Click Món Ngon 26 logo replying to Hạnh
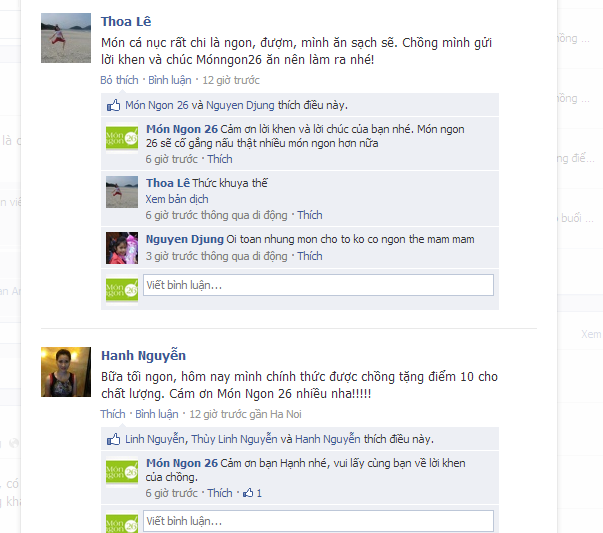The width and height of the screenshot is (603, 533). tap(122, 472)
